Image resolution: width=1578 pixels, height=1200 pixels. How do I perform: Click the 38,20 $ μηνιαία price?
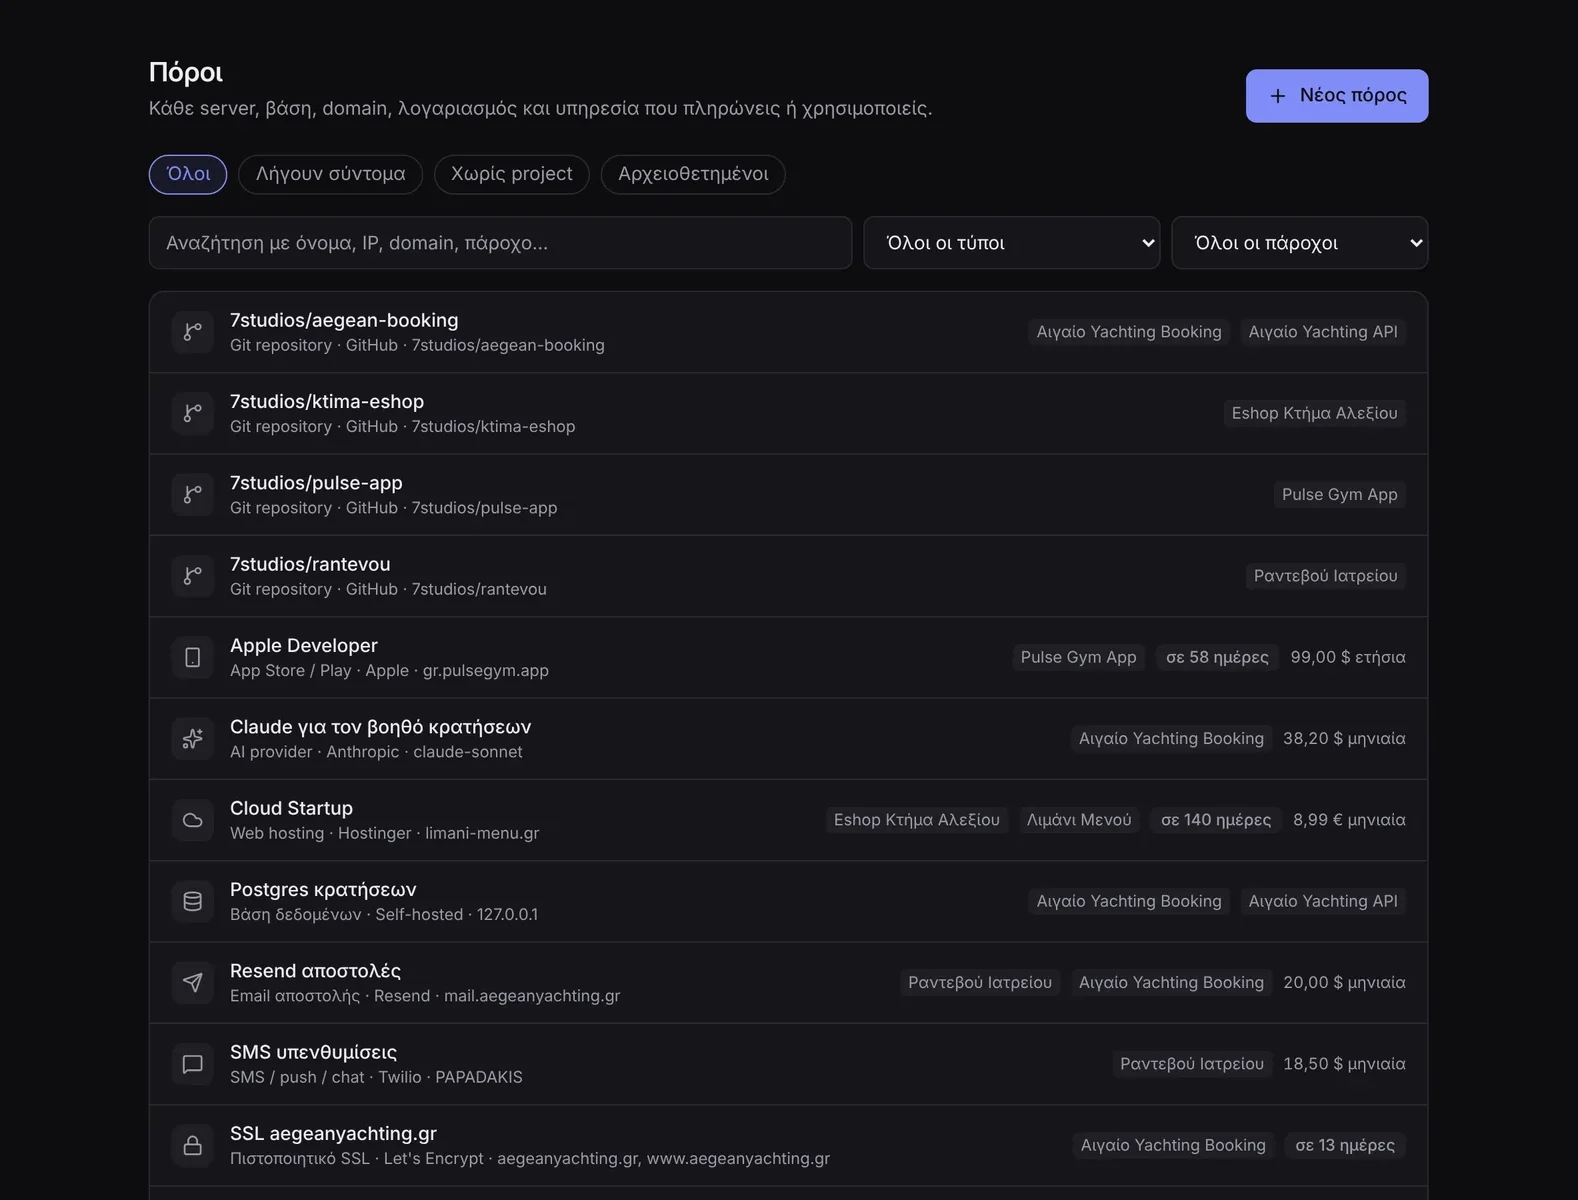1344,739
